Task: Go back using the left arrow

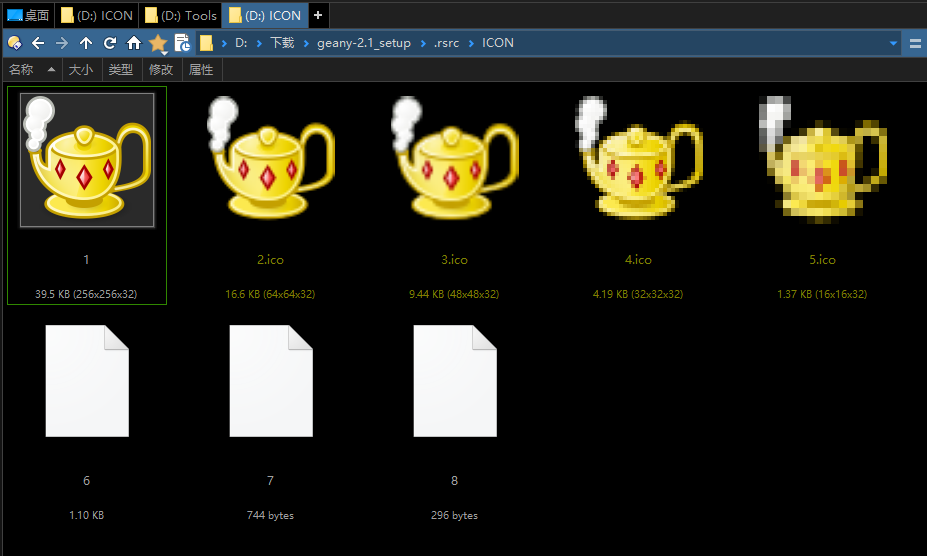Action: pos(38,43)
